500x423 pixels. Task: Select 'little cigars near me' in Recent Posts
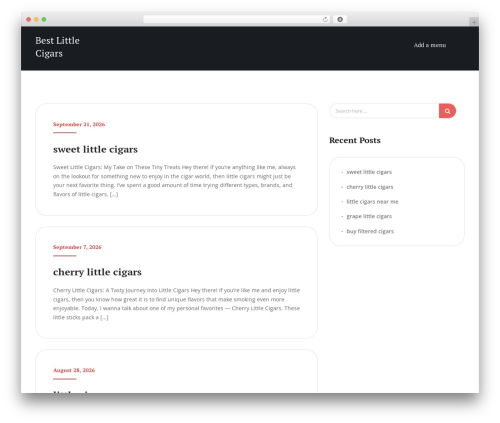point(372,202)
